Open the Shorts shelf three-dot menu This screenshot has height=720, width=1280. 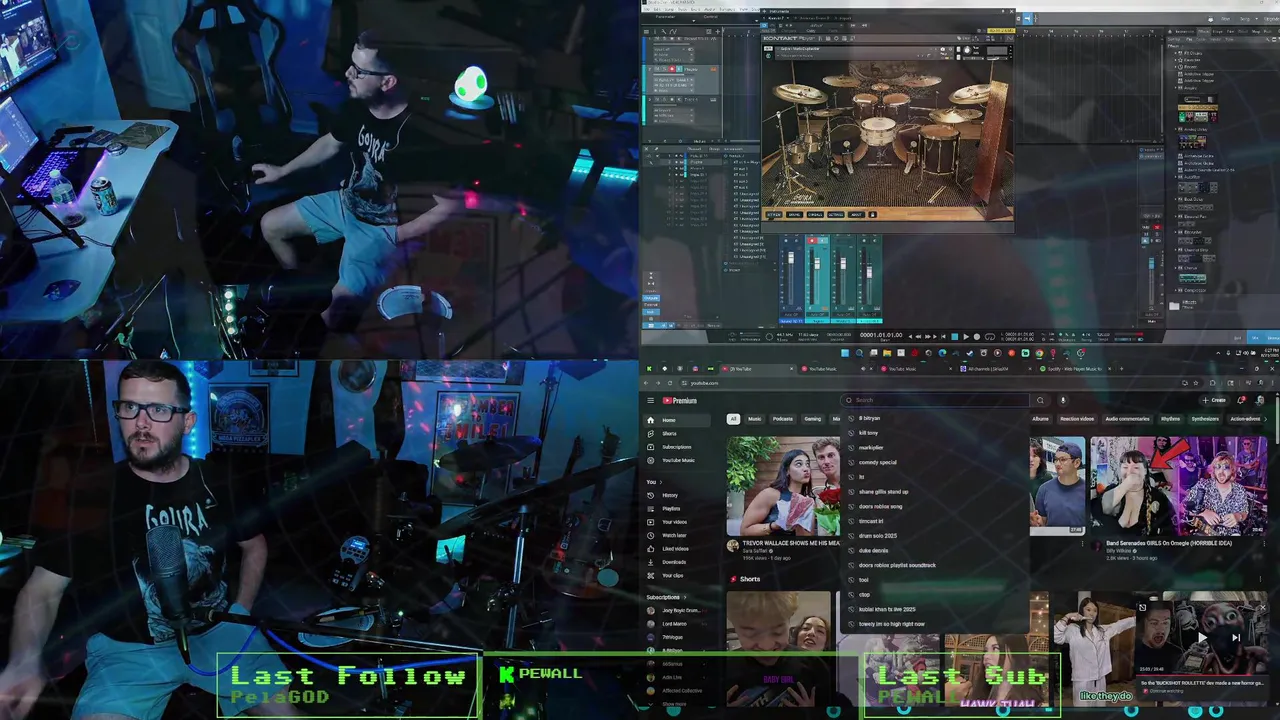pyautogui.click(x=1260, y=579)
